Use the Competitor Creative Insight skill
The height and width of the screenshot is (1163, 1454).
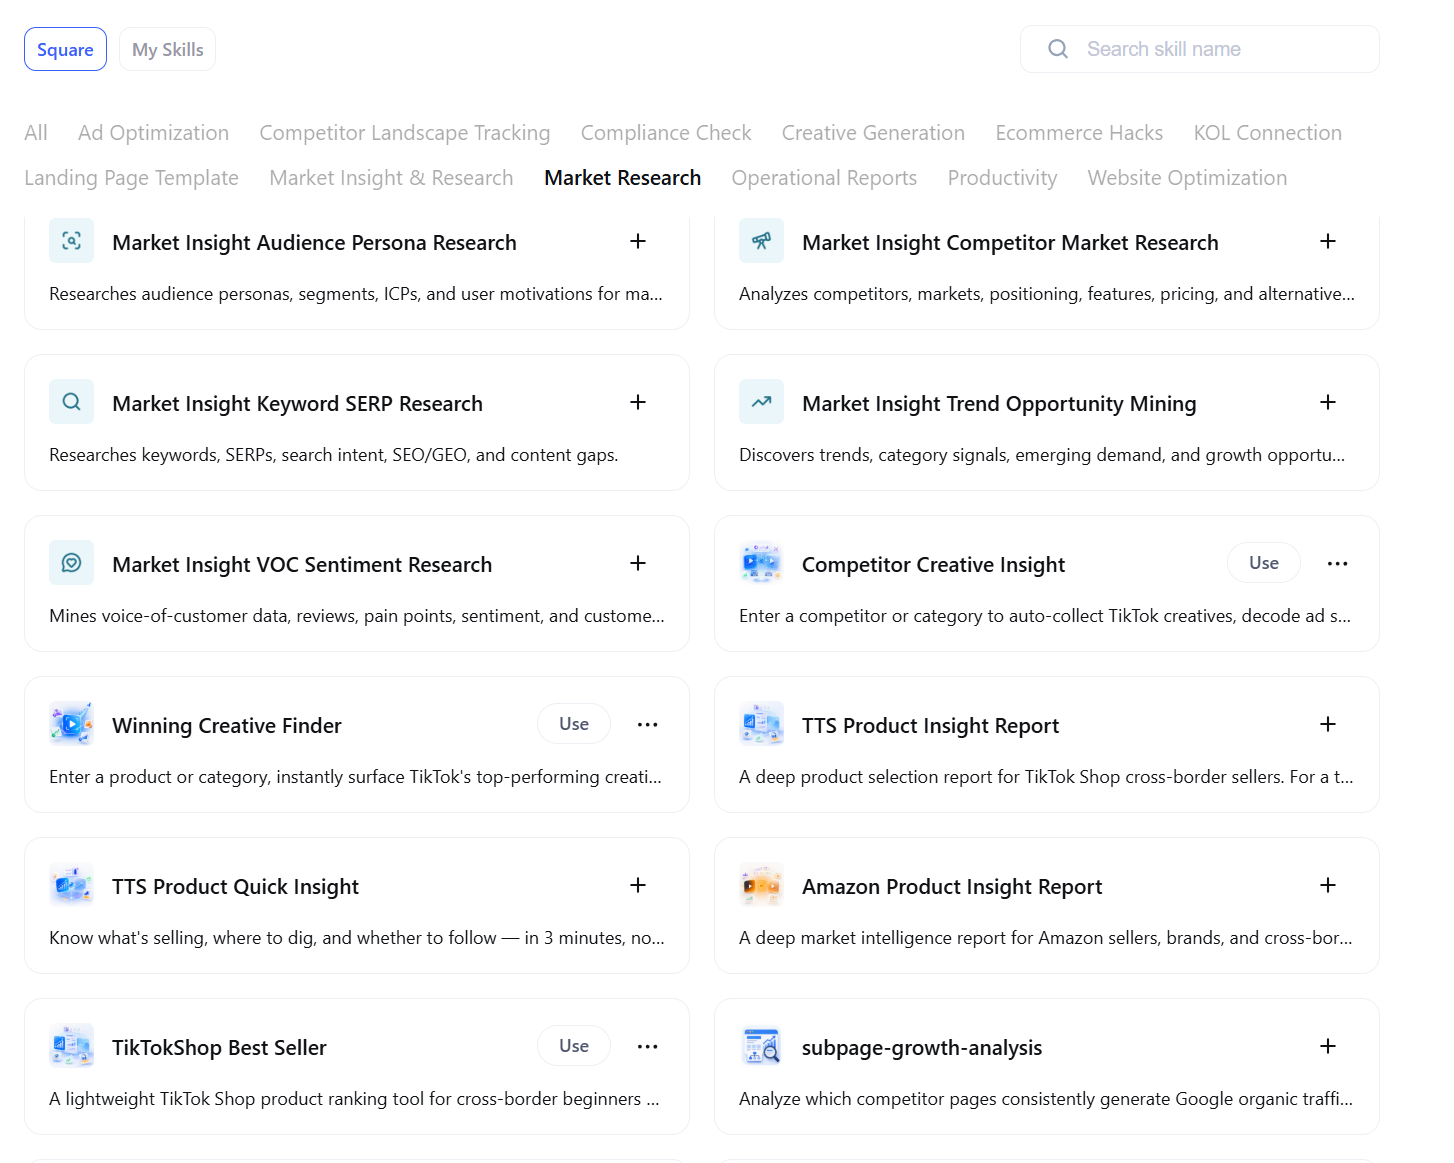1264,563
